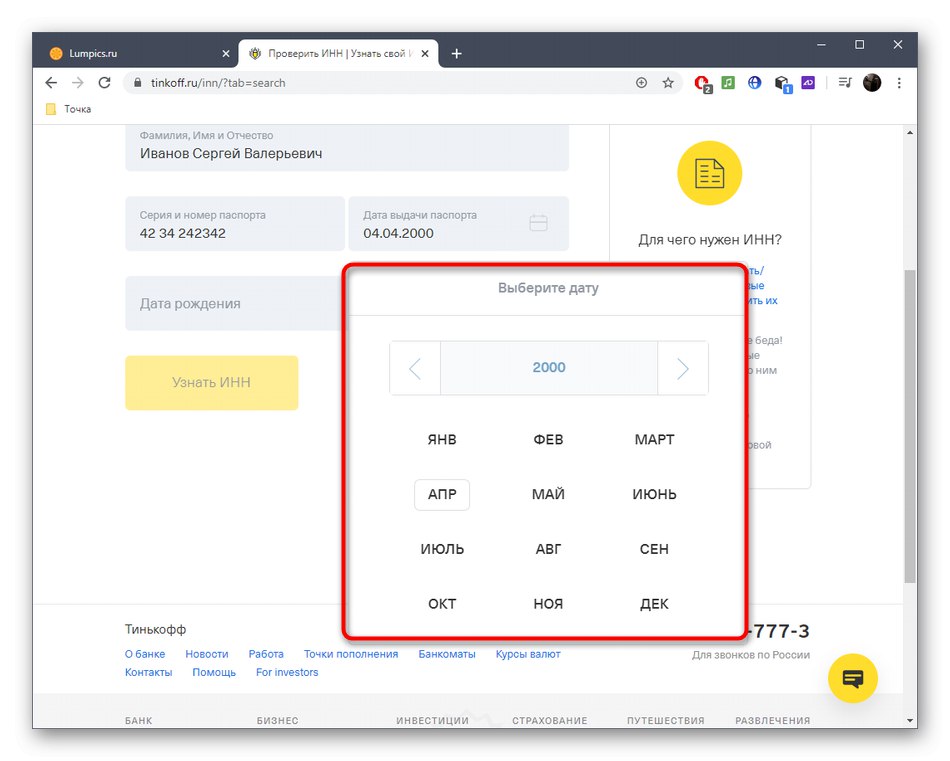Click the chat bubble support button

(x=852, y=678)
